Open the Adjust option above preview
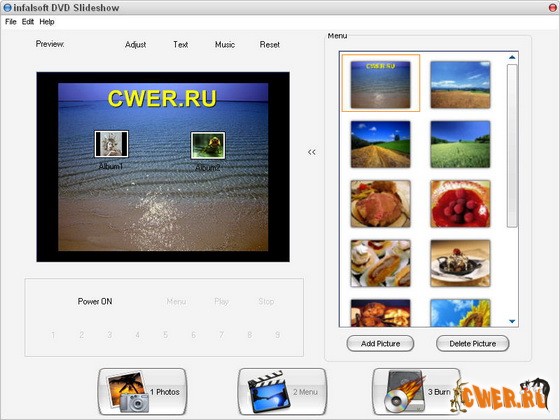The width and height of the screenshot is (560, 420). (136, 45)
